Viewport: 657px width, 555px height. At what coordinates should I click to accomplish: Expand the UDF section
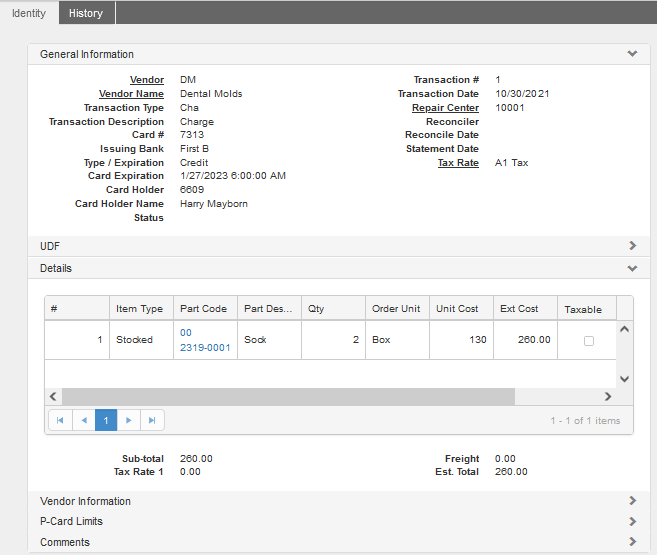click(631, 245)
